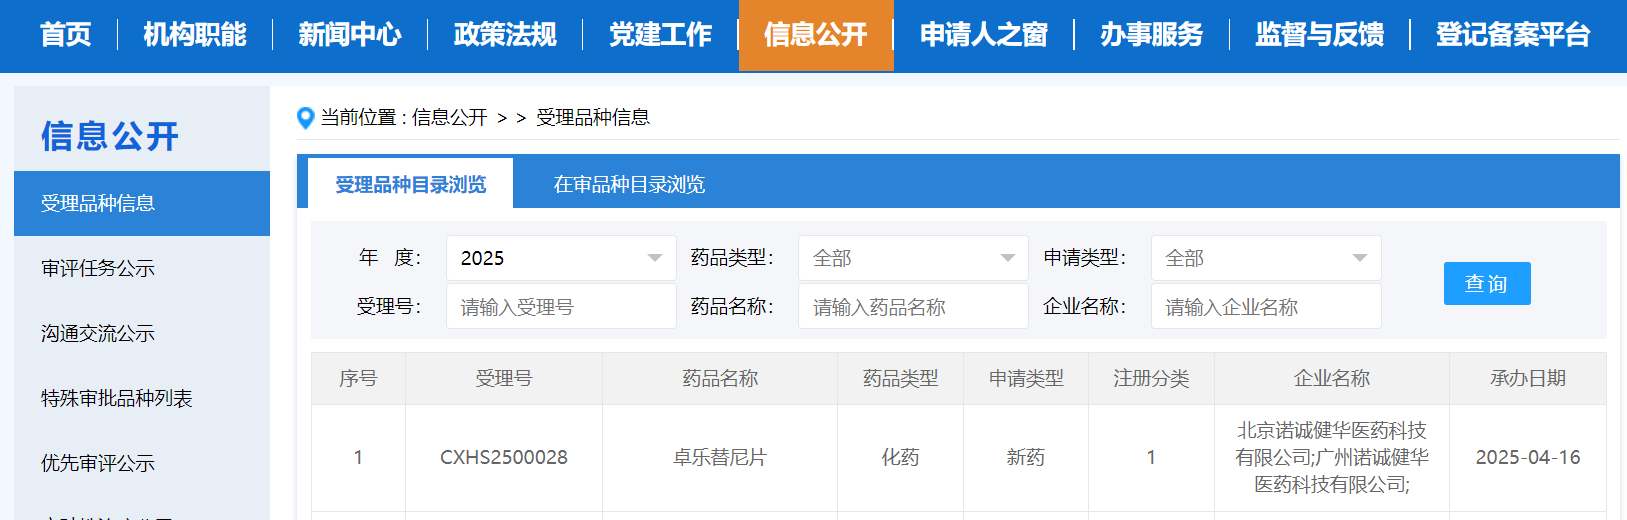Select 审评任务公示 in the sidebar
This screenshot has width=1627, height=520.
(x=98, y=268)
